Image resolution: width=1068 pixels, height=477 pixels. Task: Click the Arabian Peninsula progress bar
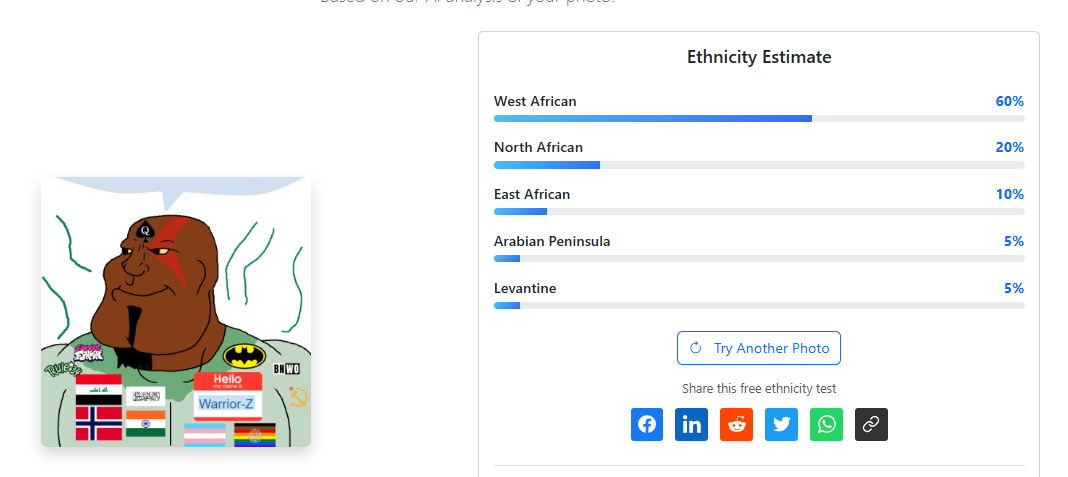759,258
